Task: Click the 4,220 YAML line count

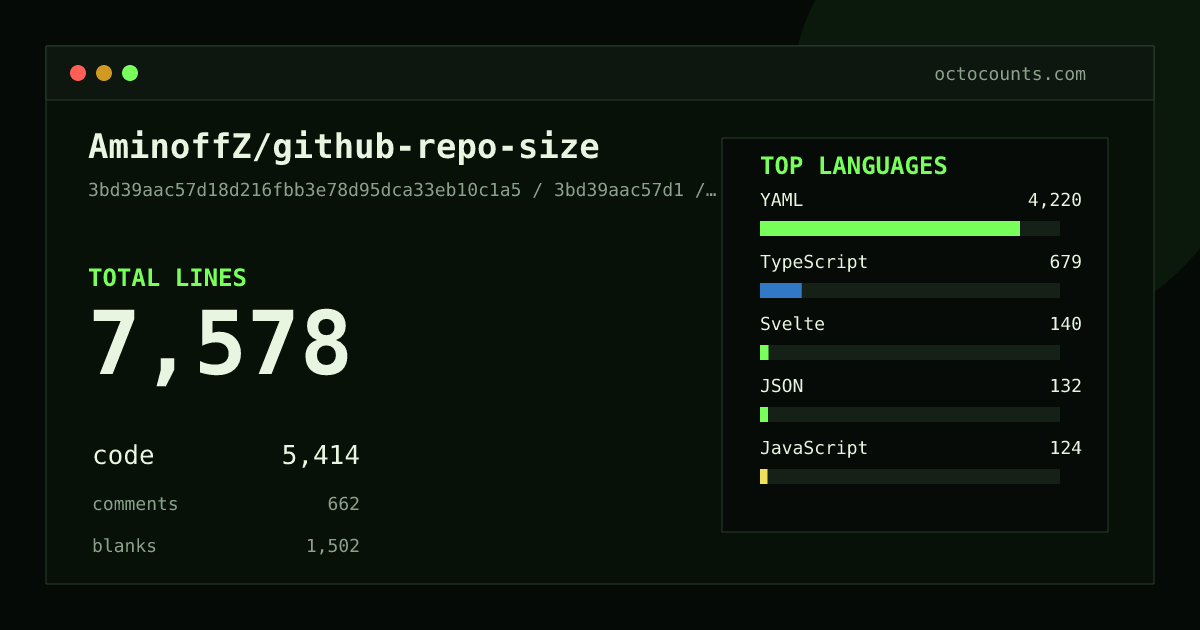Action: click(x=1055, y=200)
